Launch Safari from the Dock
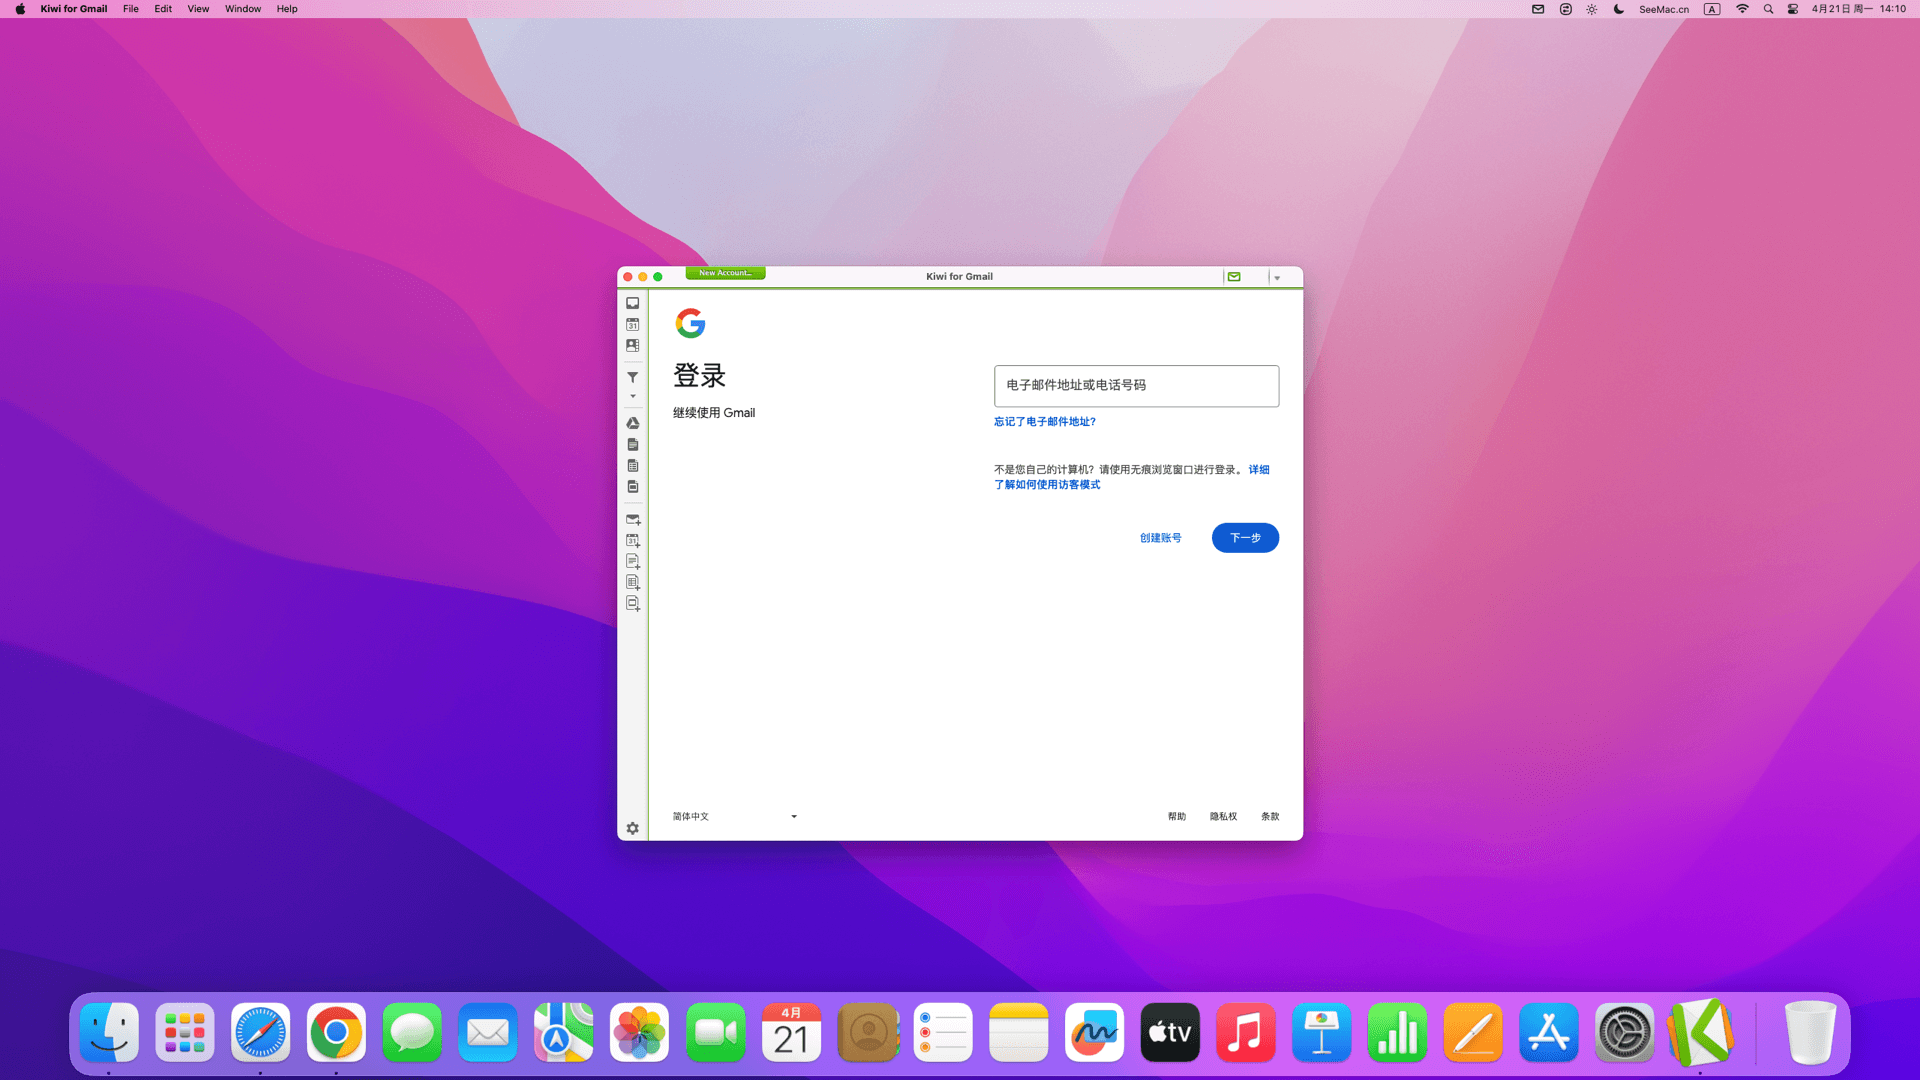 [x=260, y=1032]
